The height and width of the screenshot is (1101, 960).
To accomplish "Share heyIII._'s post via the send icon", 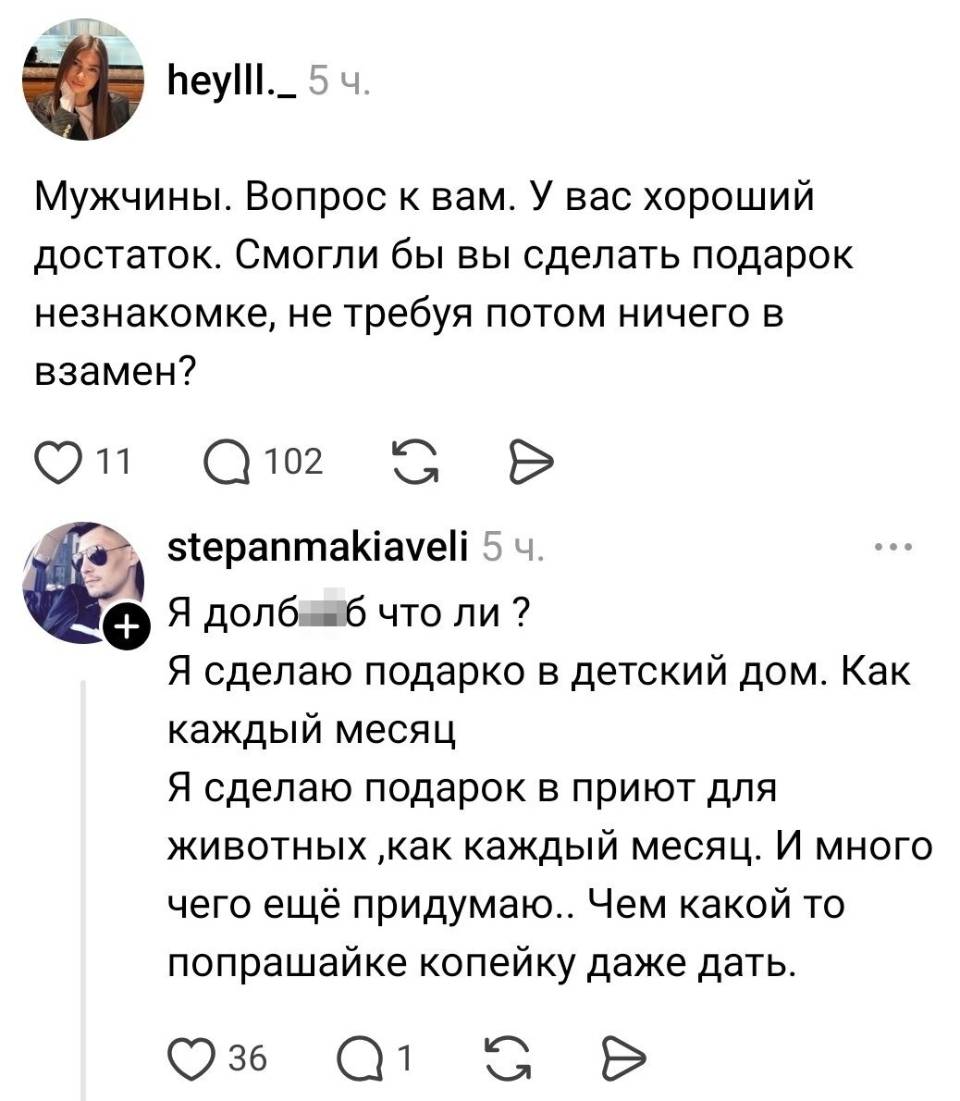I will [529, 461].
